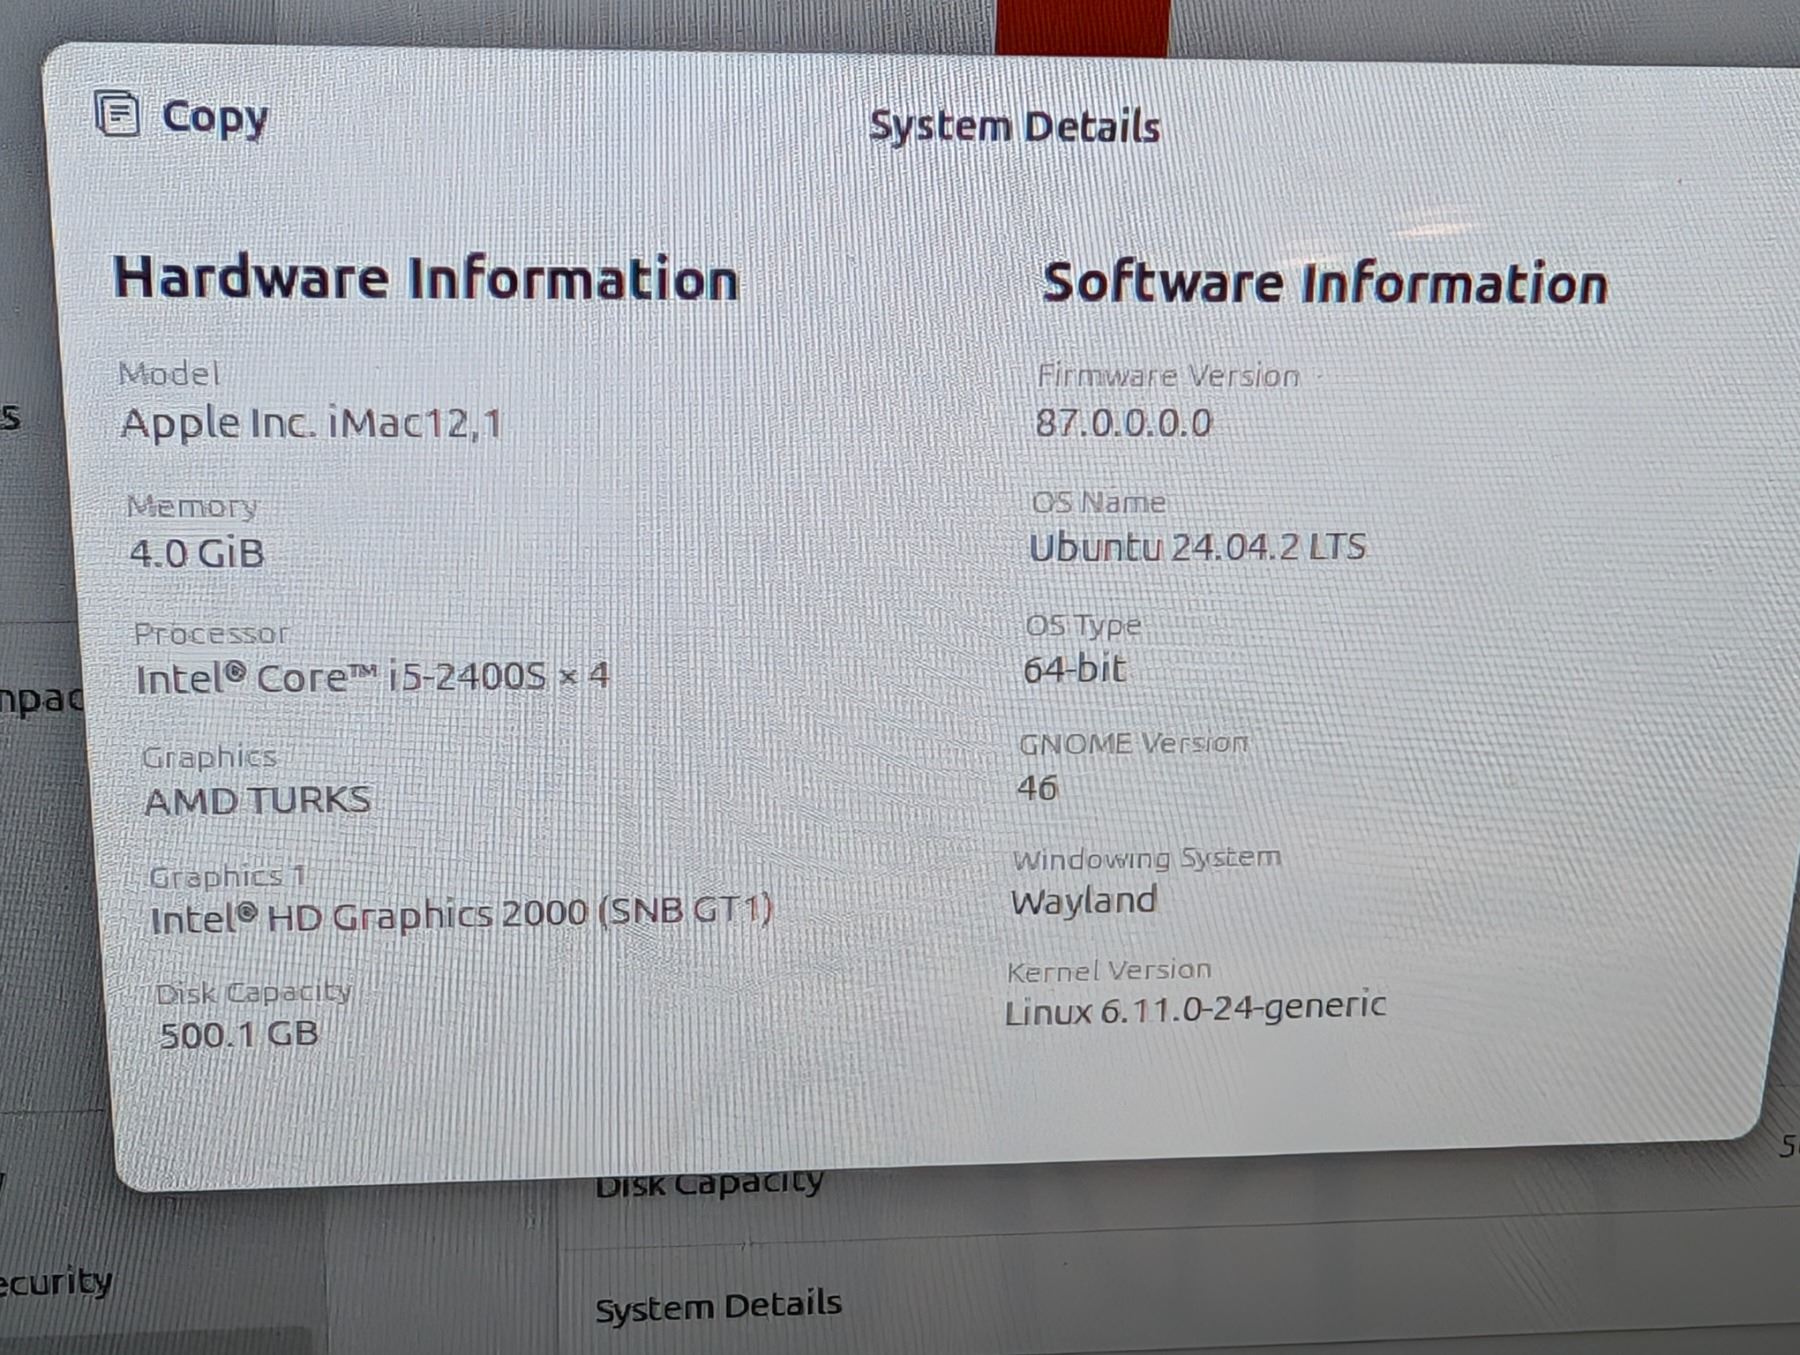
Task: Click the Ubuntu 24.04.2 LTS OS name
Action: 1197,548
